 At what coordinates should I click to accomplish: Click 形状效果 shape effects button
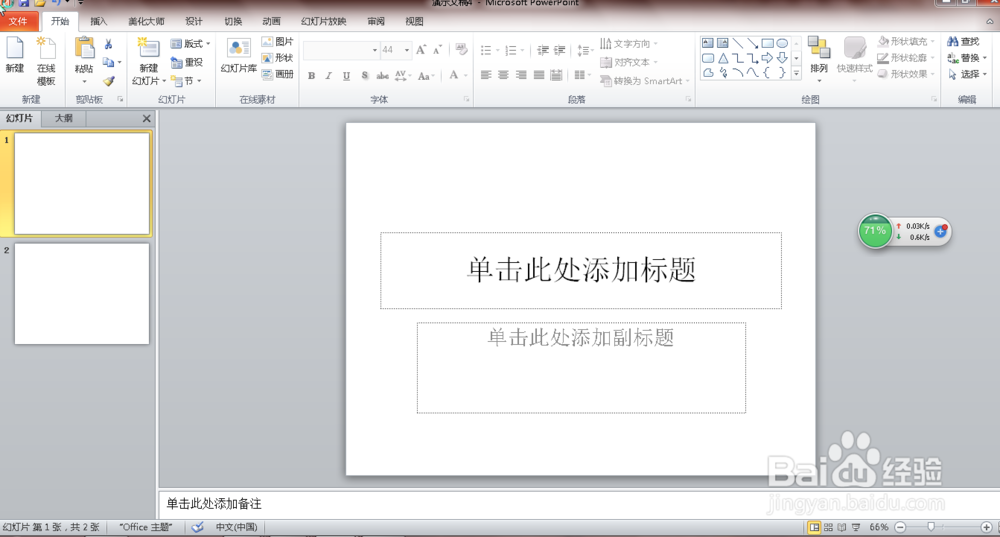coord(904,74)
